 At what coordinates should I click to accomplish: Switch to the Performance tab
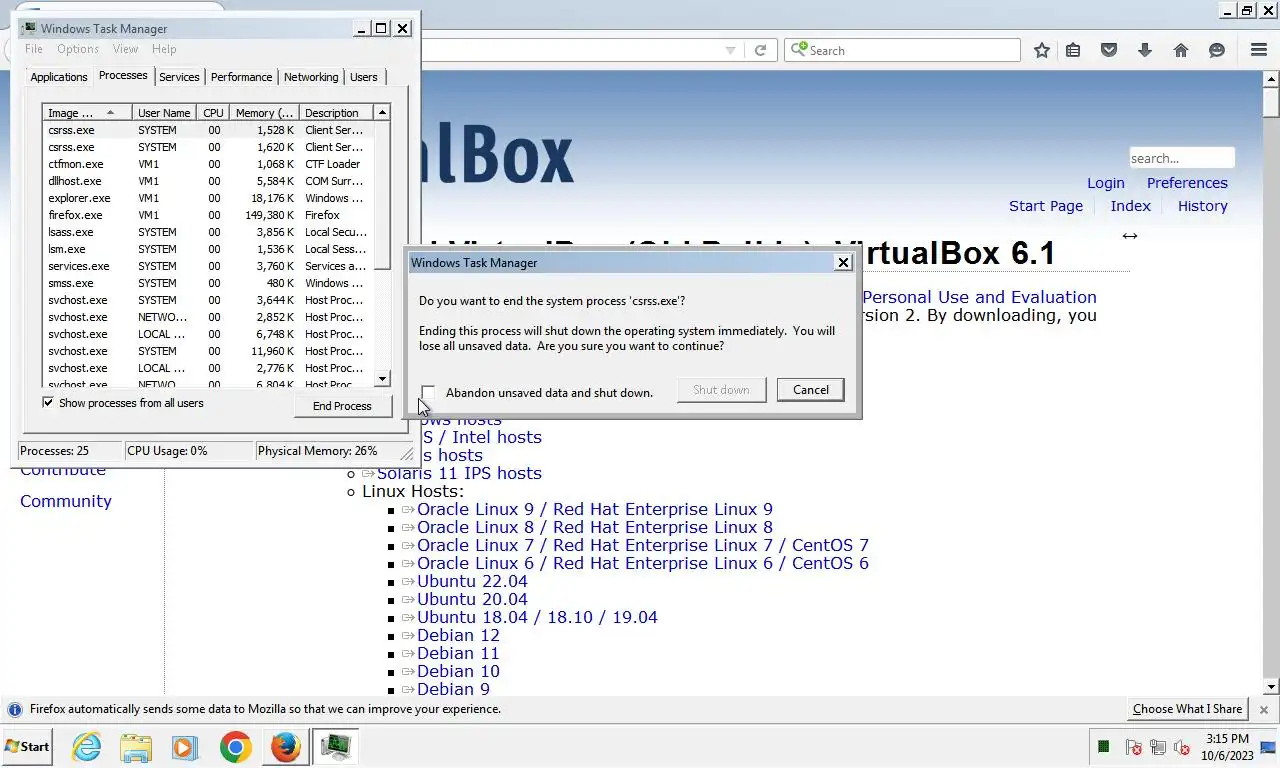pos(241,77)
